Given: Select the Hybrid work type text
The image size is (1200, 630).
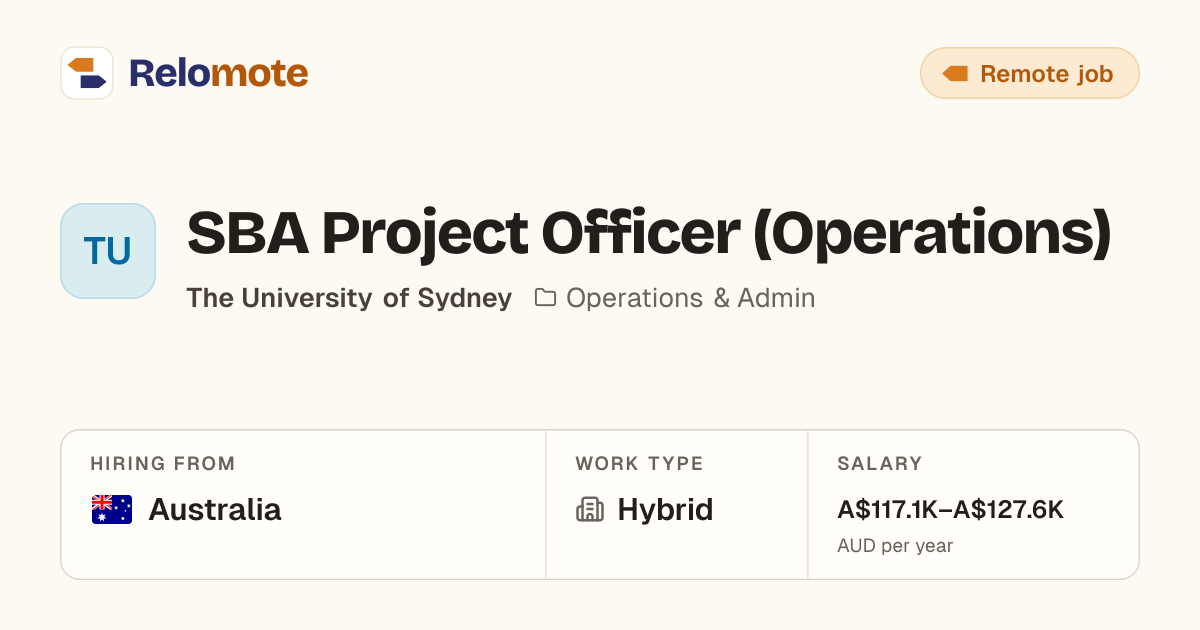Looking at the screenshot, I should 665,510.
